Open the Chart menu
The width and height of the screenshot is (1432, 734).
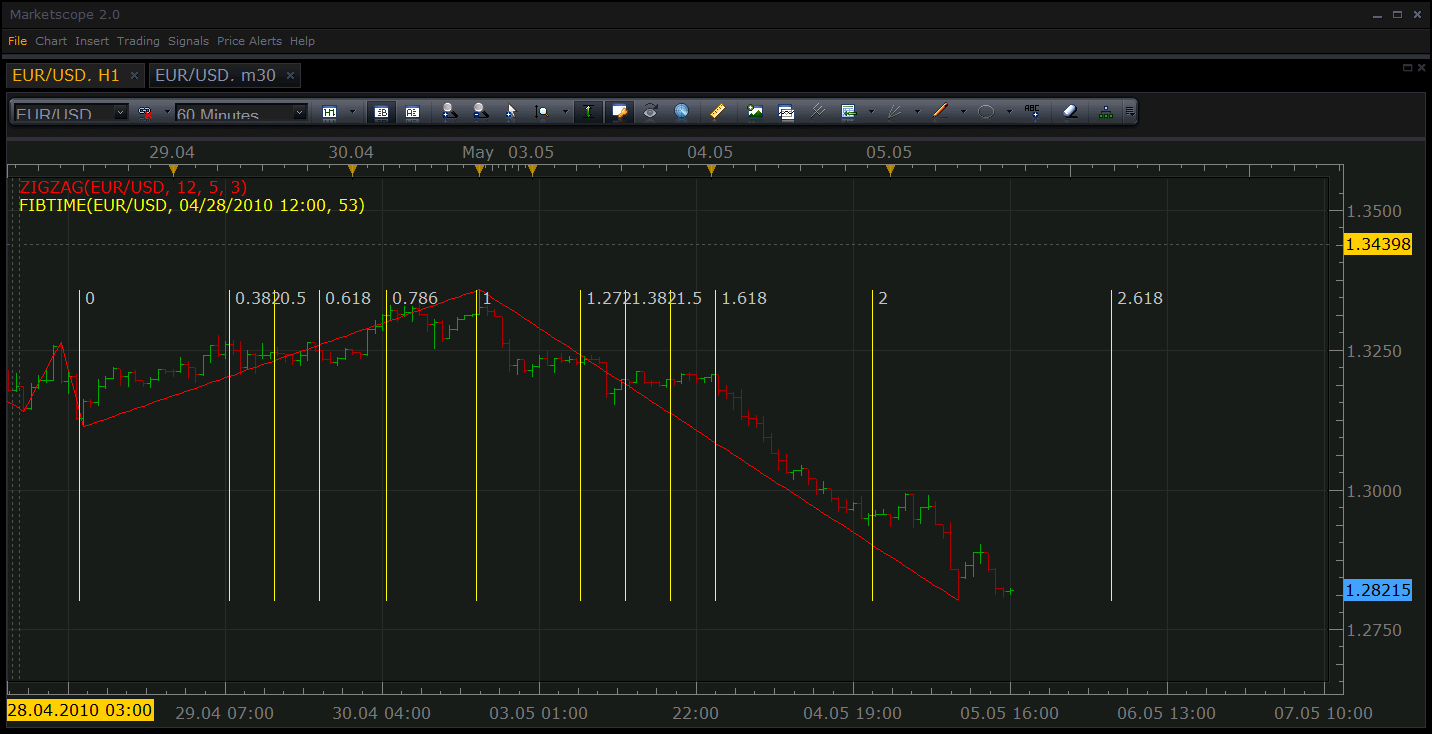point(51,41)
